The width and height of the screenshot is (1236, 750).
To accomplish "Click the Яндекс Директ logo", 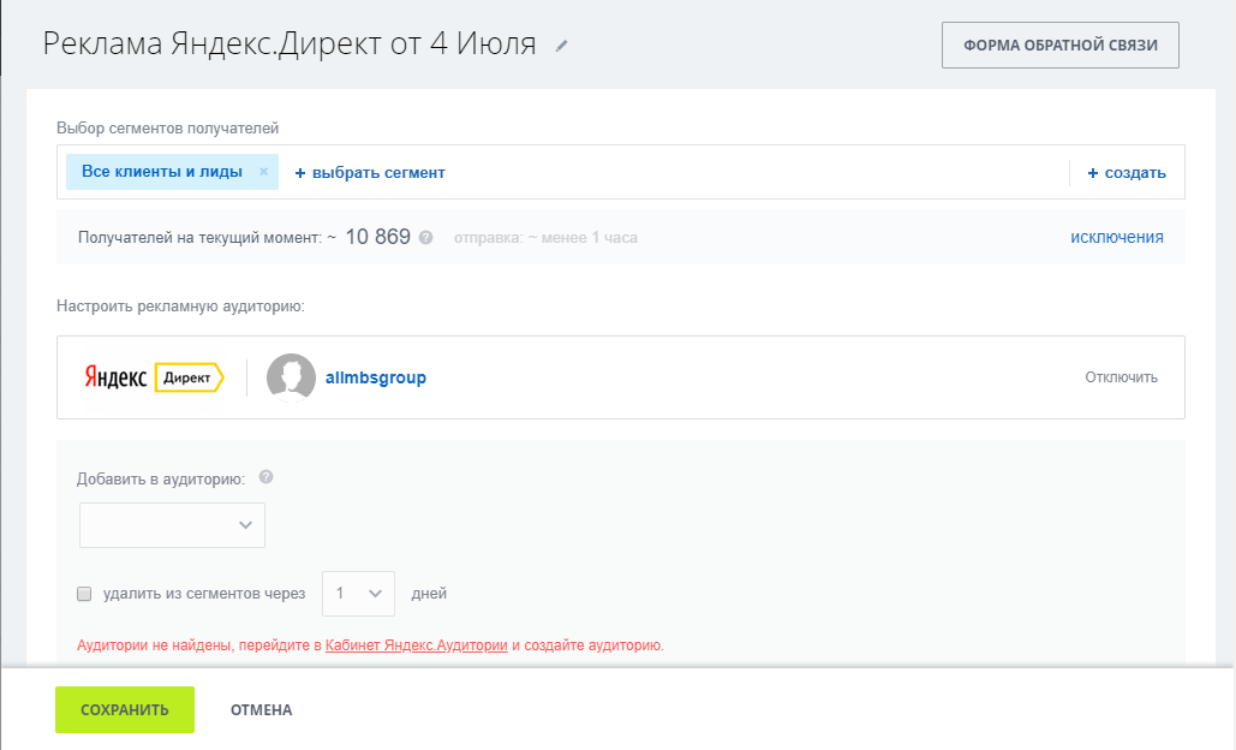I will click(155, 377).
